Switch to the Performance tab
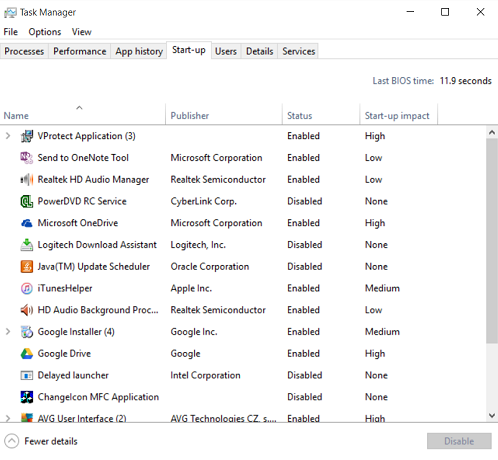Screen dimensions: 498x460 coord(80,51)
